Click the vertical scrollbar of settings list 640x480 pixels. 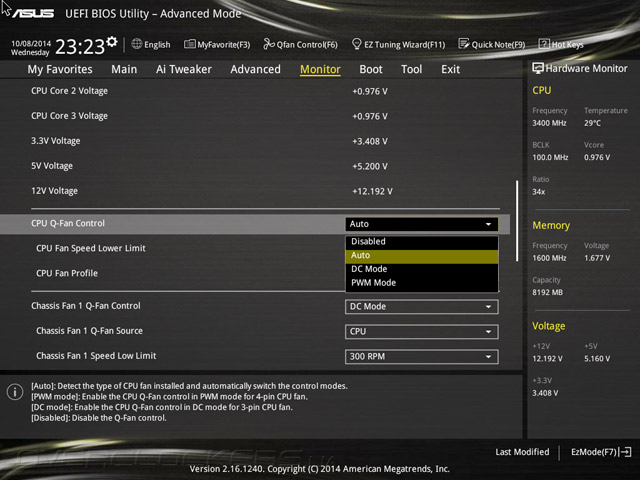pos(517,220)
